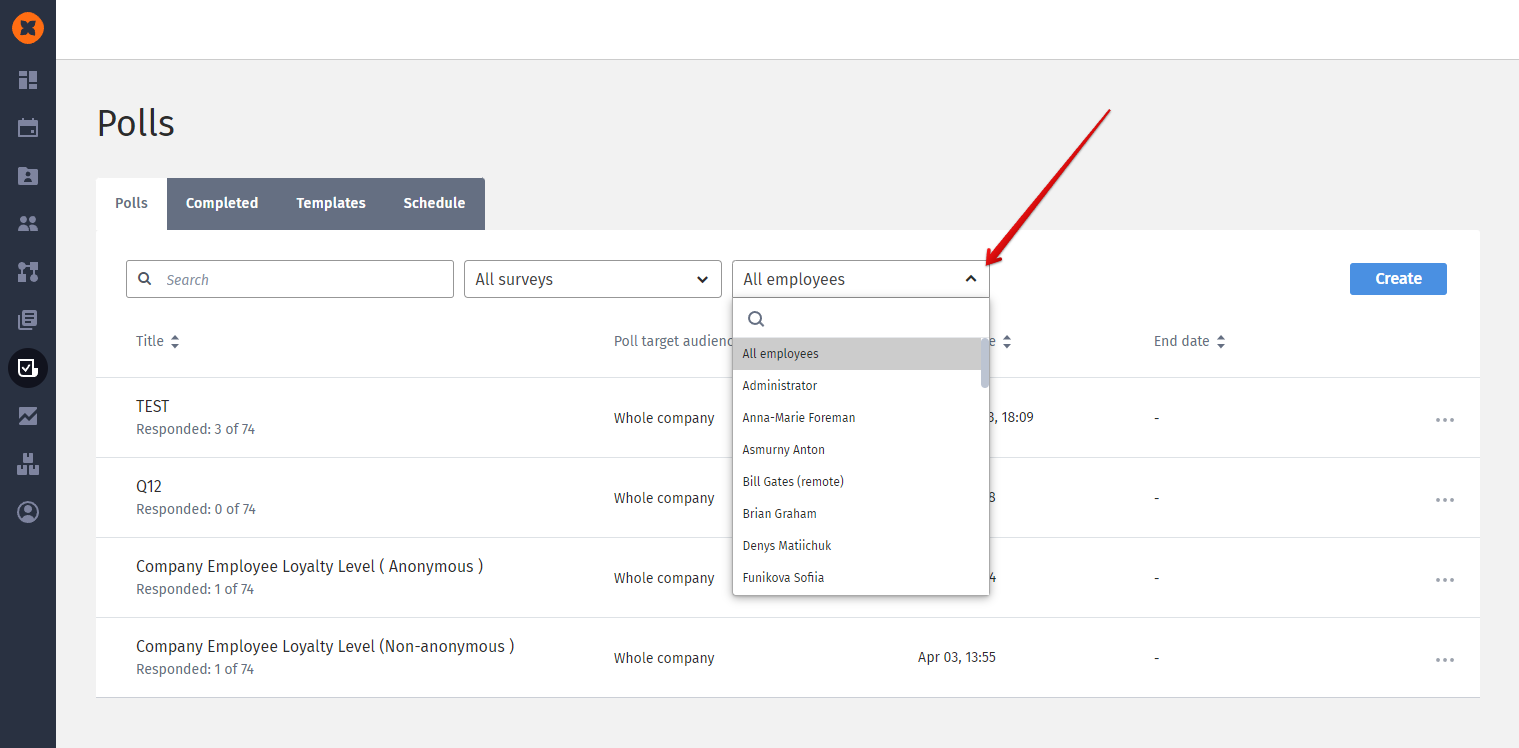Open Company Employee Loyalty Level (Non-anonymous ) poll
This screenshot has height=748, width=1519.
click(325, 646)
